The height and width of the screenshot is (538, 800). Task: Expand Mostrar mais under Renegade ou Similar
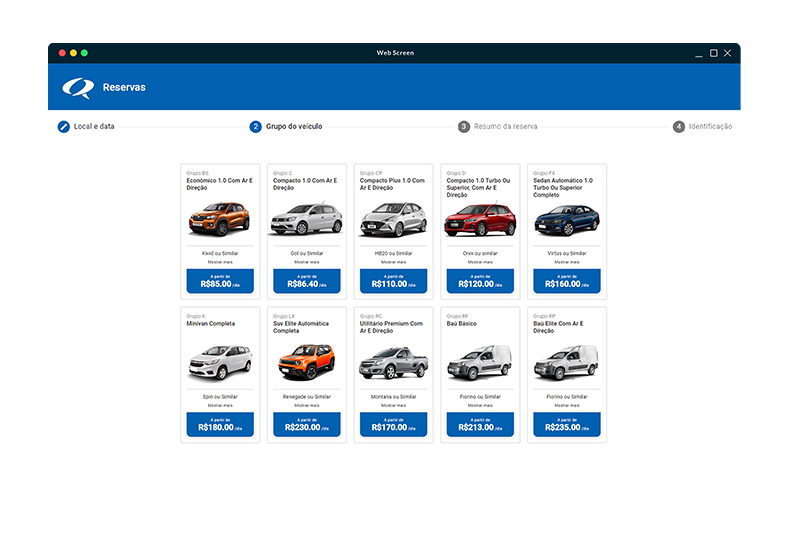(307, 406)
